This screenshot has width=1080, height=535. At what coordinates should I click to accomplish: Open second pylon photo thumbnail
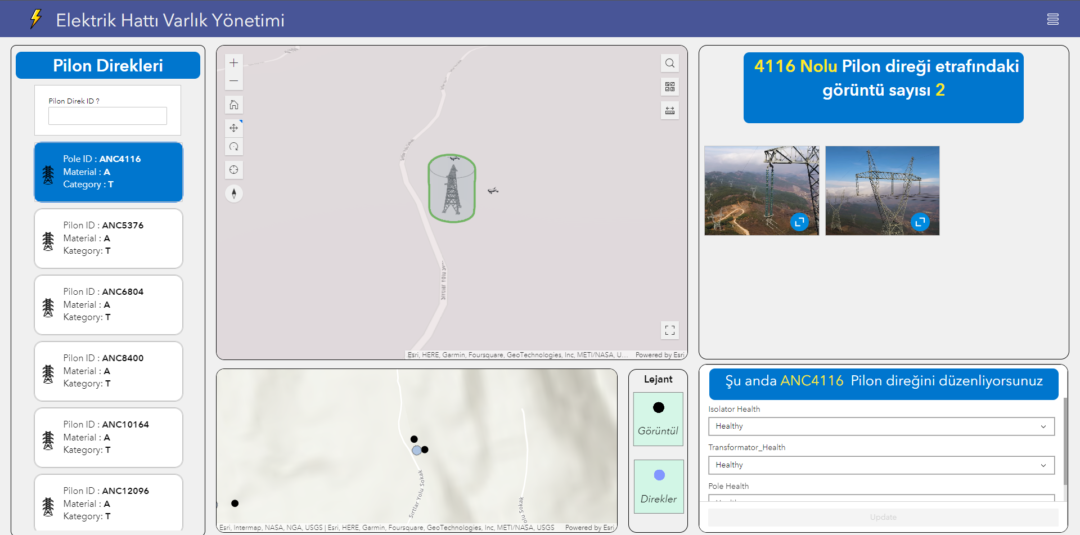pos(882,191)
